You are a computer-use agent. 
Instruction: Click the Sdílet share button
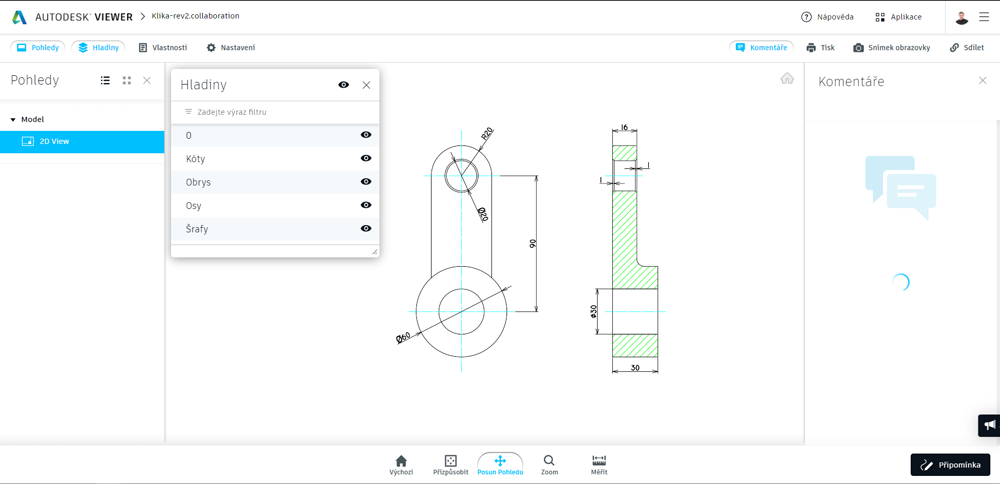pyautogui.click(x=966, y=47)
